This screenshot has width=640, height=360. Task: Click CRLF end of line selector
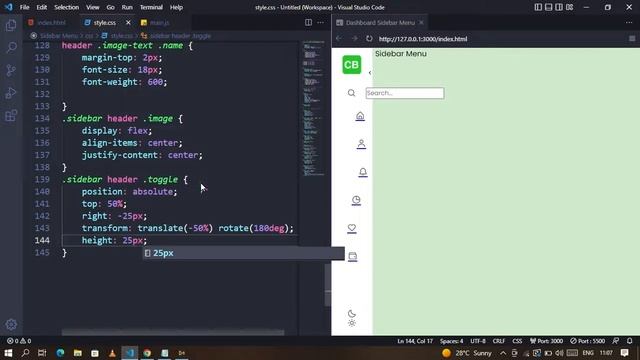(x=499, y=341)
